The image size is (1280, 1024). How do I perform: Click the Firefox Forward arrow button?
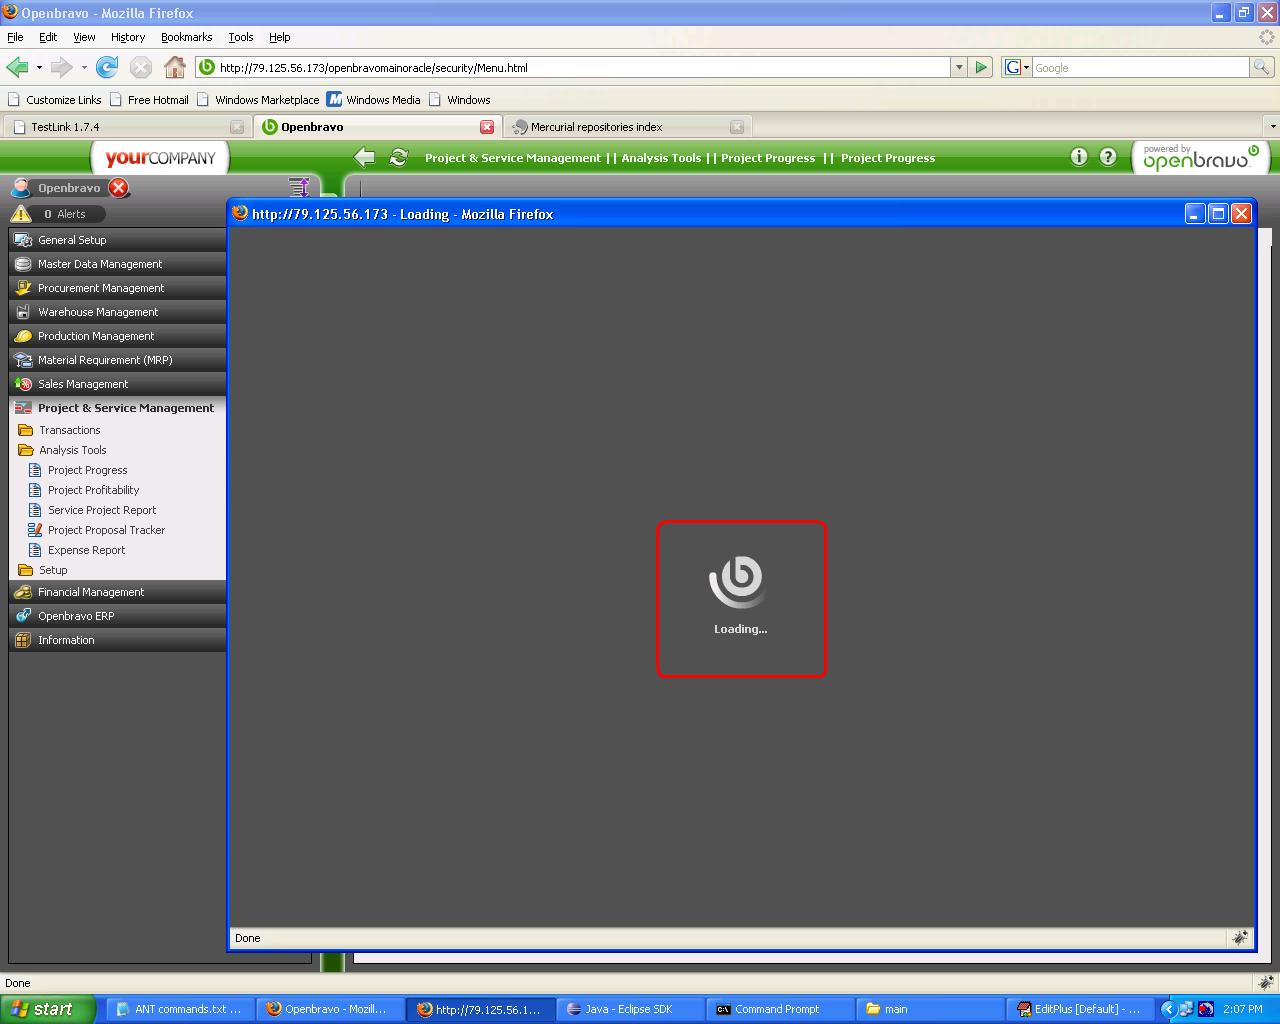tap(61, 67)
